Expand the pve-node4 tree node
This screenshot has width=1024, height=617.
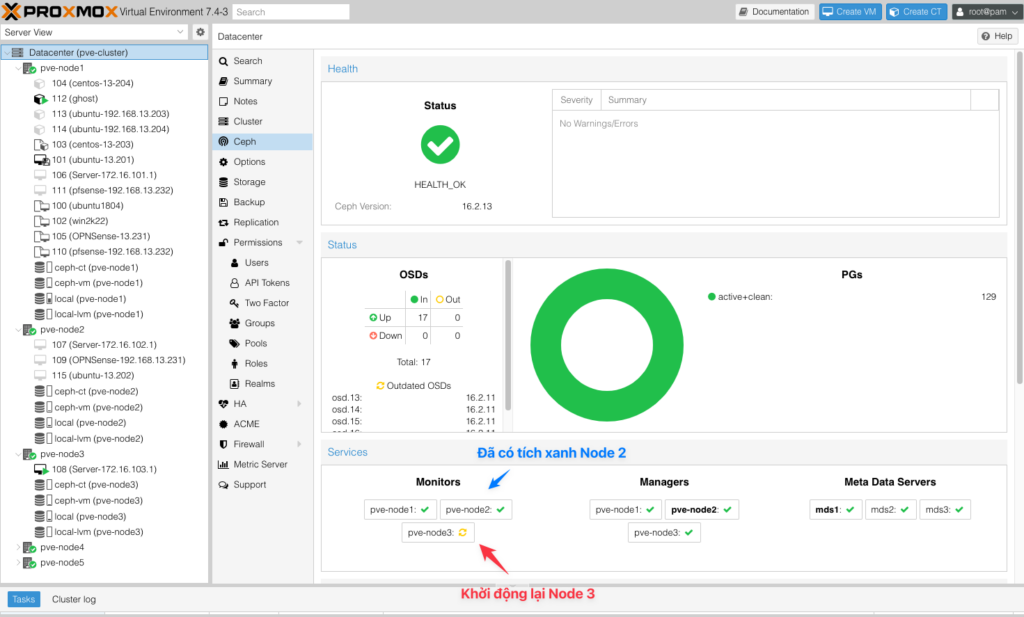click(18, 547)
